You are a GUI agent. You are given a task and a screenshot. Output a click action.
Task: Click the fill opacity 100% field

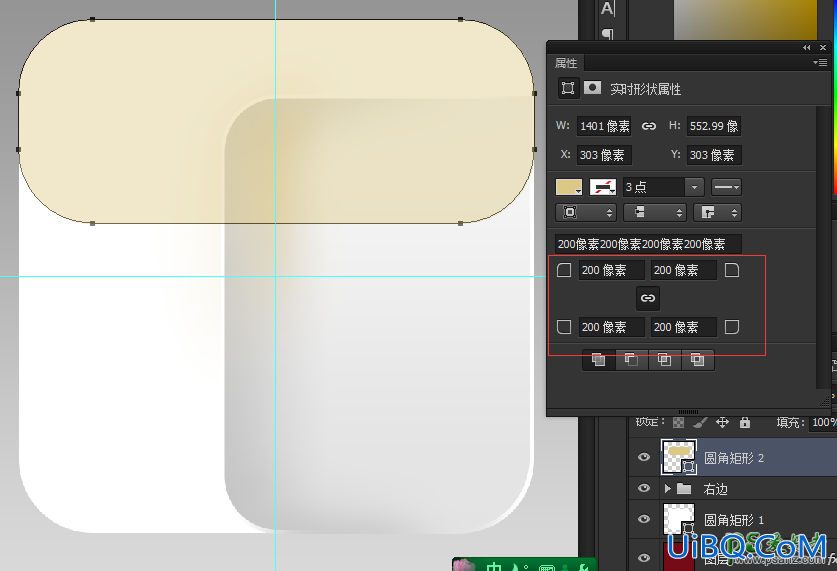tap(824, 423)
